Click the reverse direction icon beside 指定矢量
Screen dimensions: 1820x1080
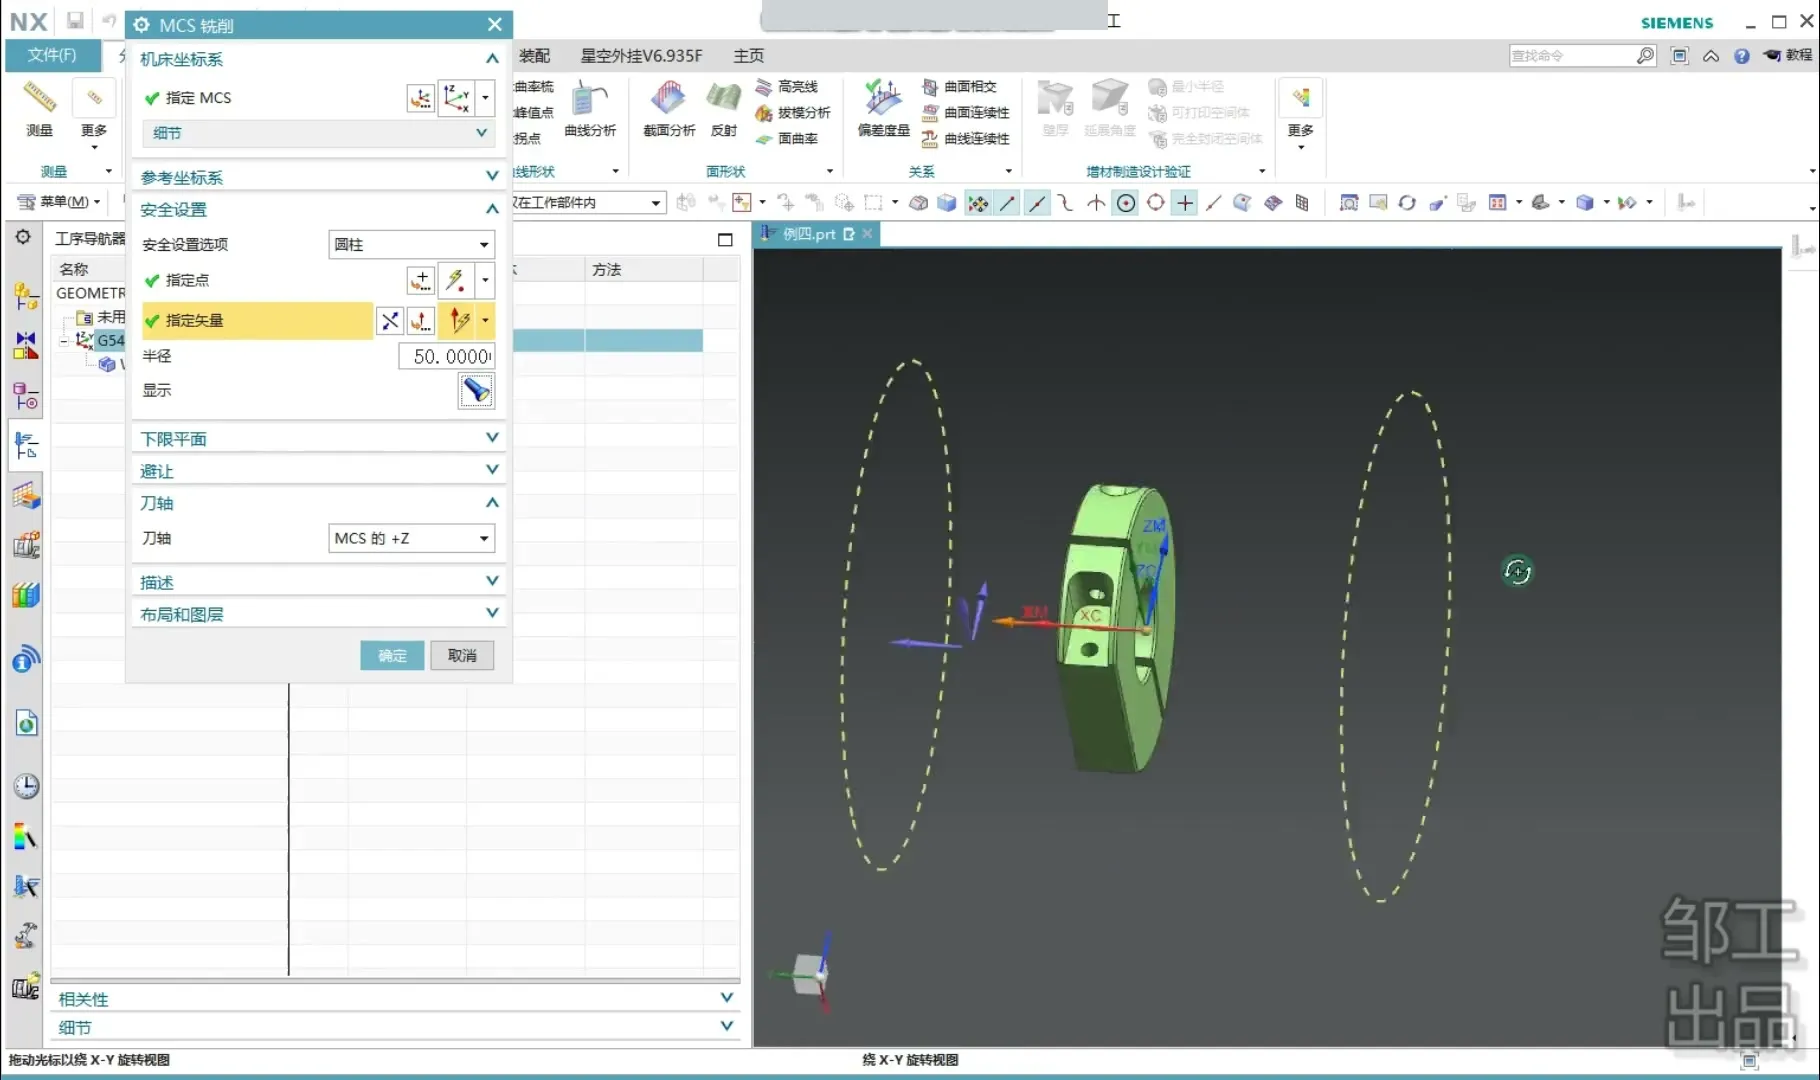point(390,321)
